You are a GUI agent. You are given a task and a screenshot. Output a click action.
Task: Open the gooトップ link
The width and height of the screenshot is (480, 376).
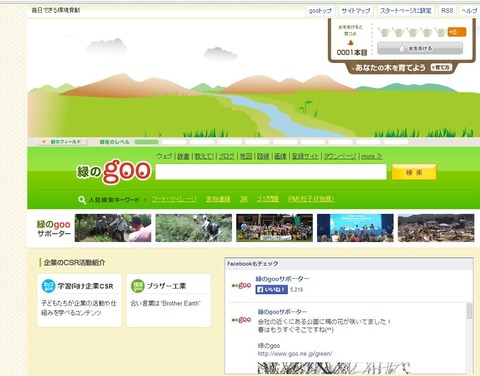pyautogui.click(x=320, y=11)
